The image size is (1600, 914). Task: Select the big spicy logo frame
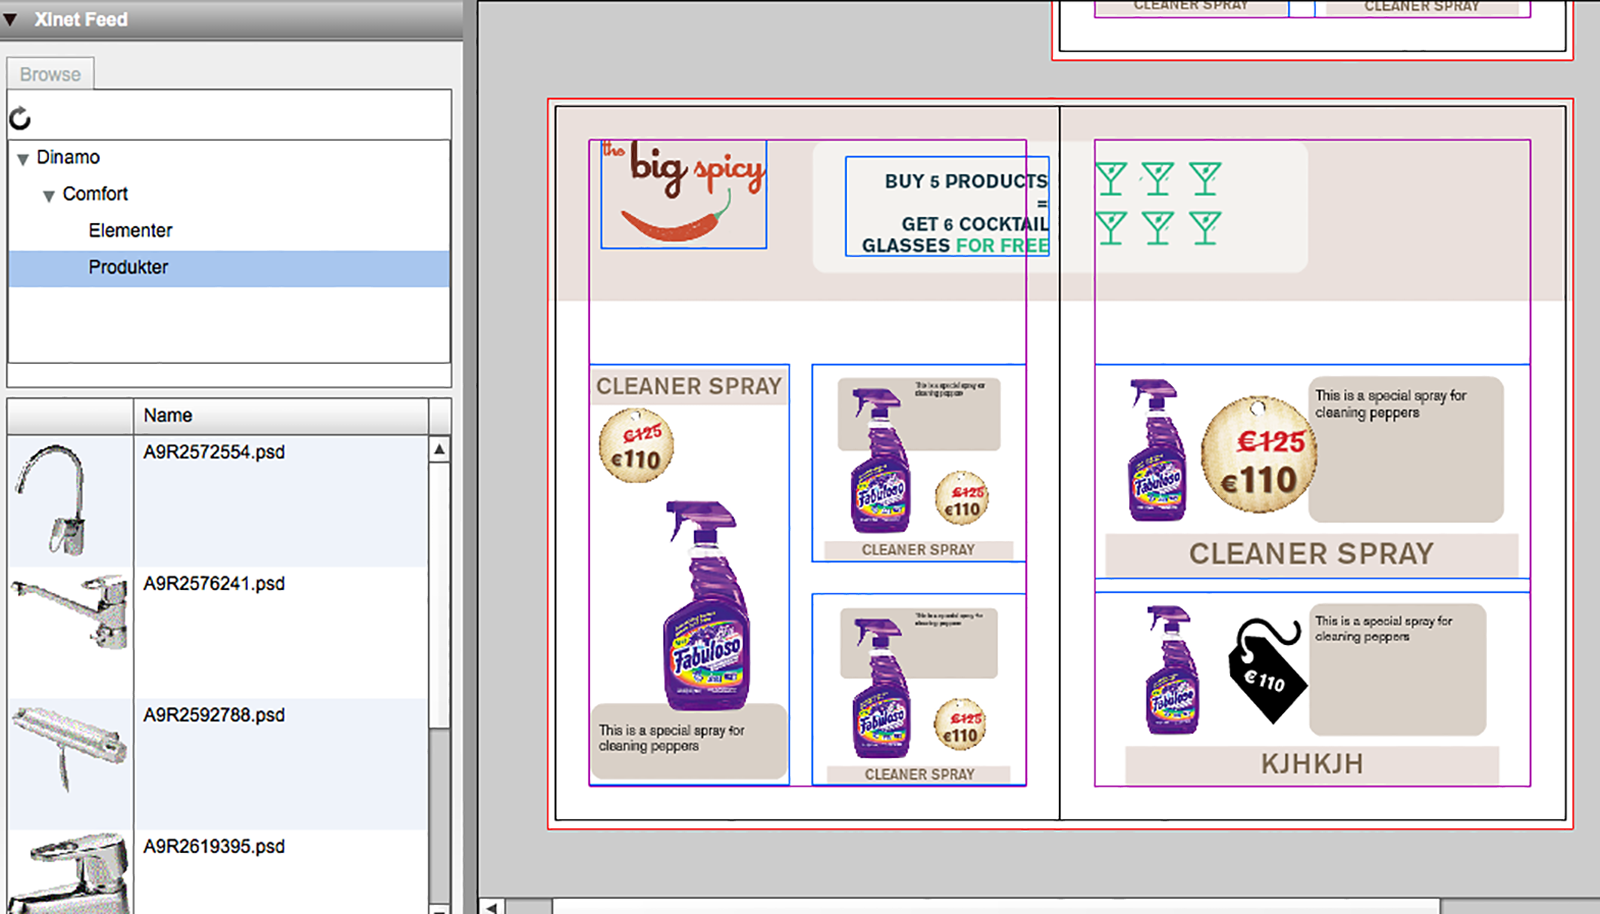(684, 194)
